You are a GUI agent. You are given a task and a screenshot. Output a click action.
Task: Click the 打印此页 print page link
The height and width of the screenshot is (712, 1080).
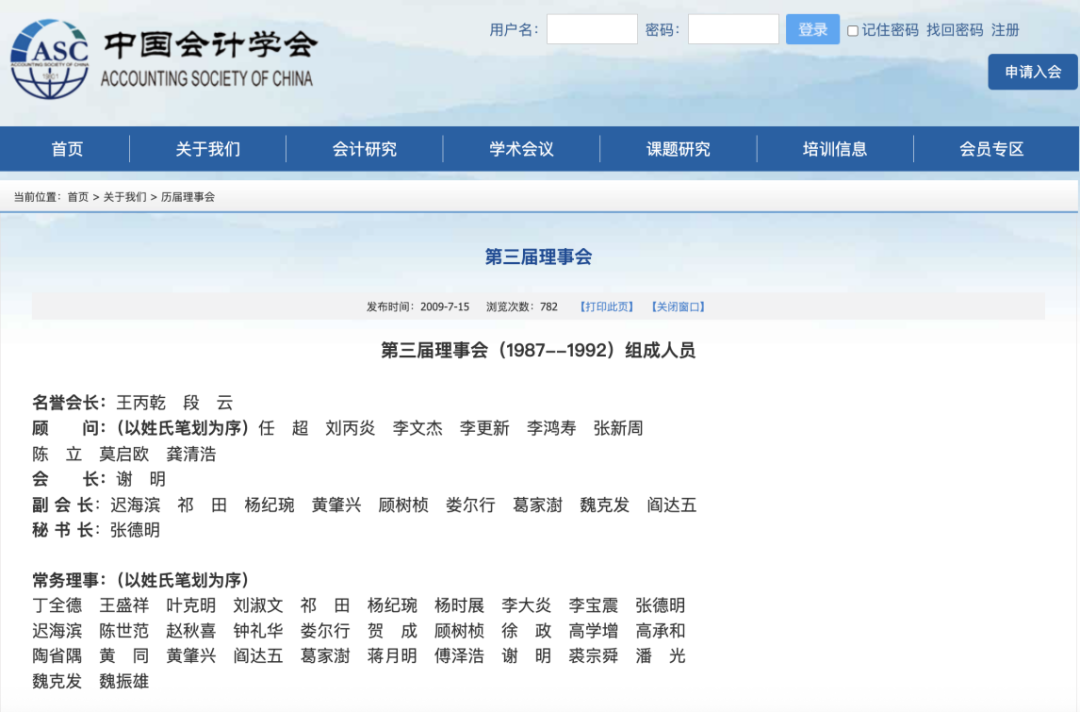[x=606, y=307]
